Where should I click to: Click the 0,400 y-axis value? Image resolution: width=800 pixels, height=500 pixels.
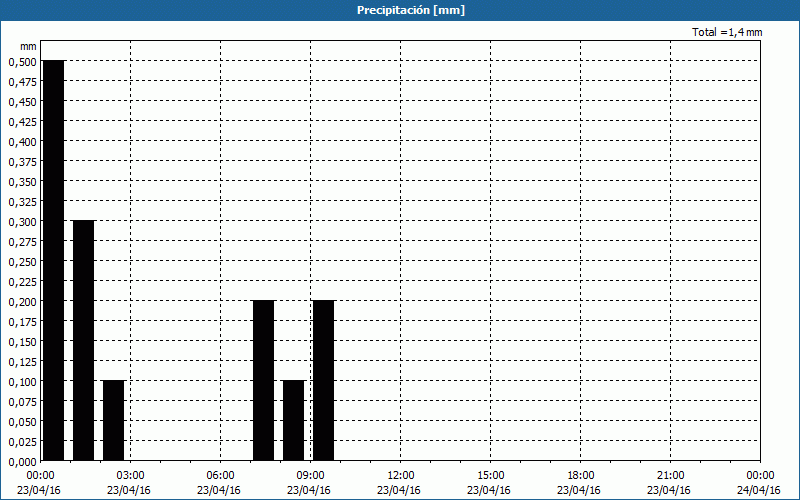[x=22, y=142]
